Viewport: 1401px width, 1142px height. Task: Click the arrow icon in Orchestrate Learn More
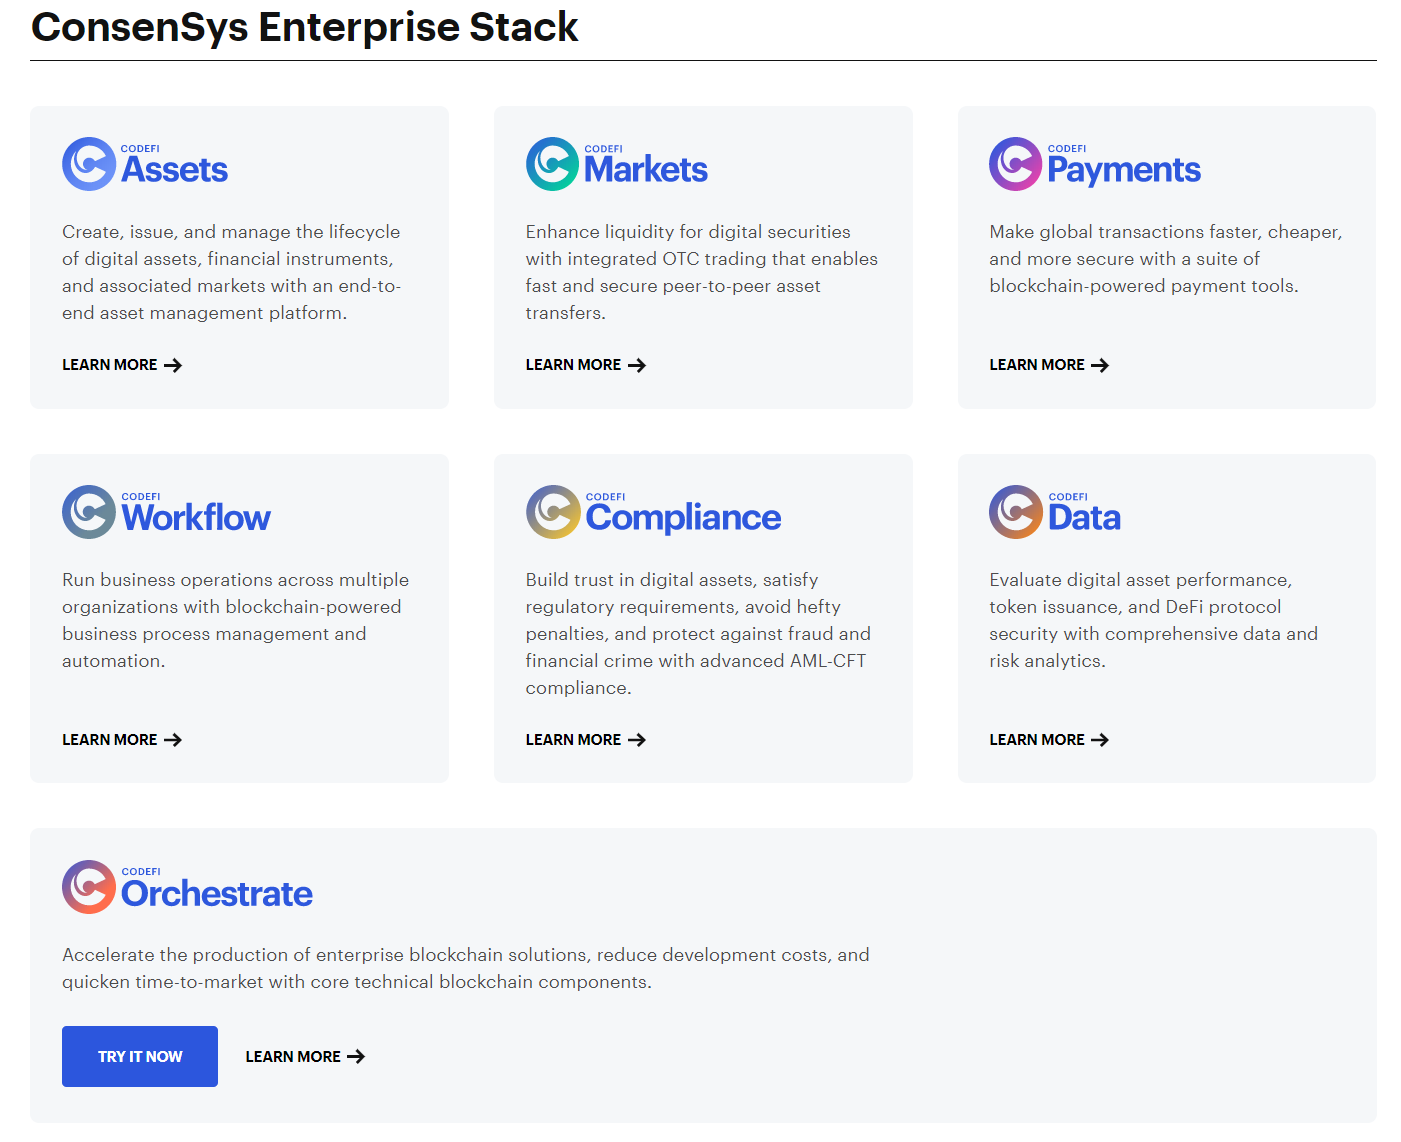(356, 1057)
